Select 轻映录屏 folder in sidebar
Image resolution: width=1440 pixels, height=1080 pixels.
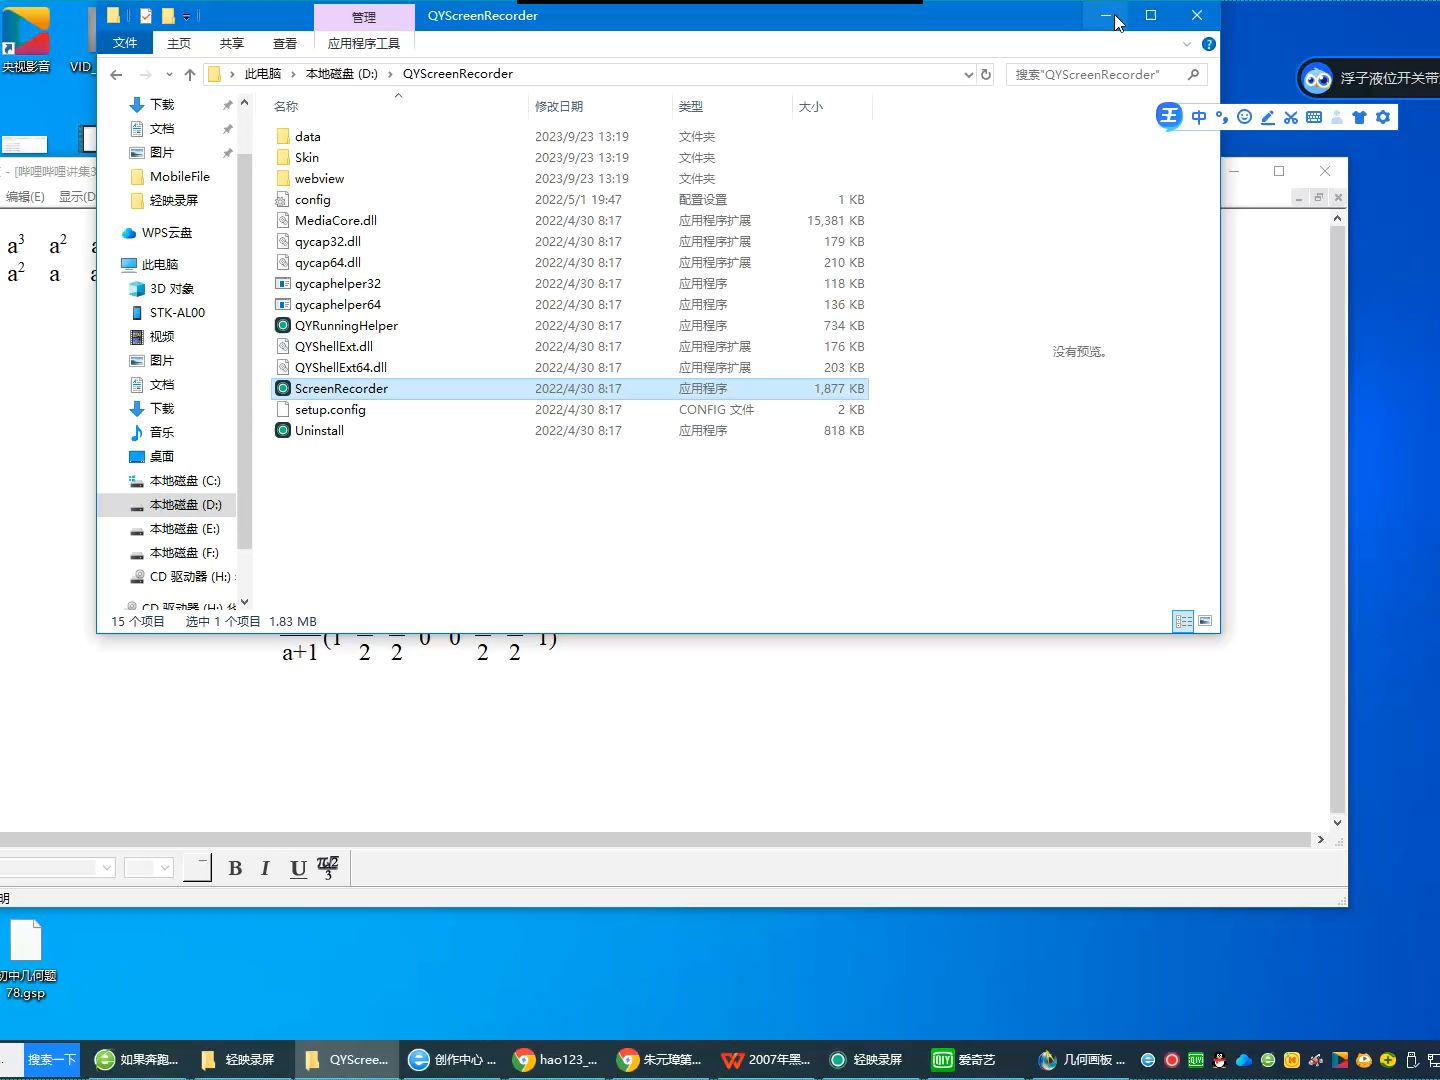[165, 200]
